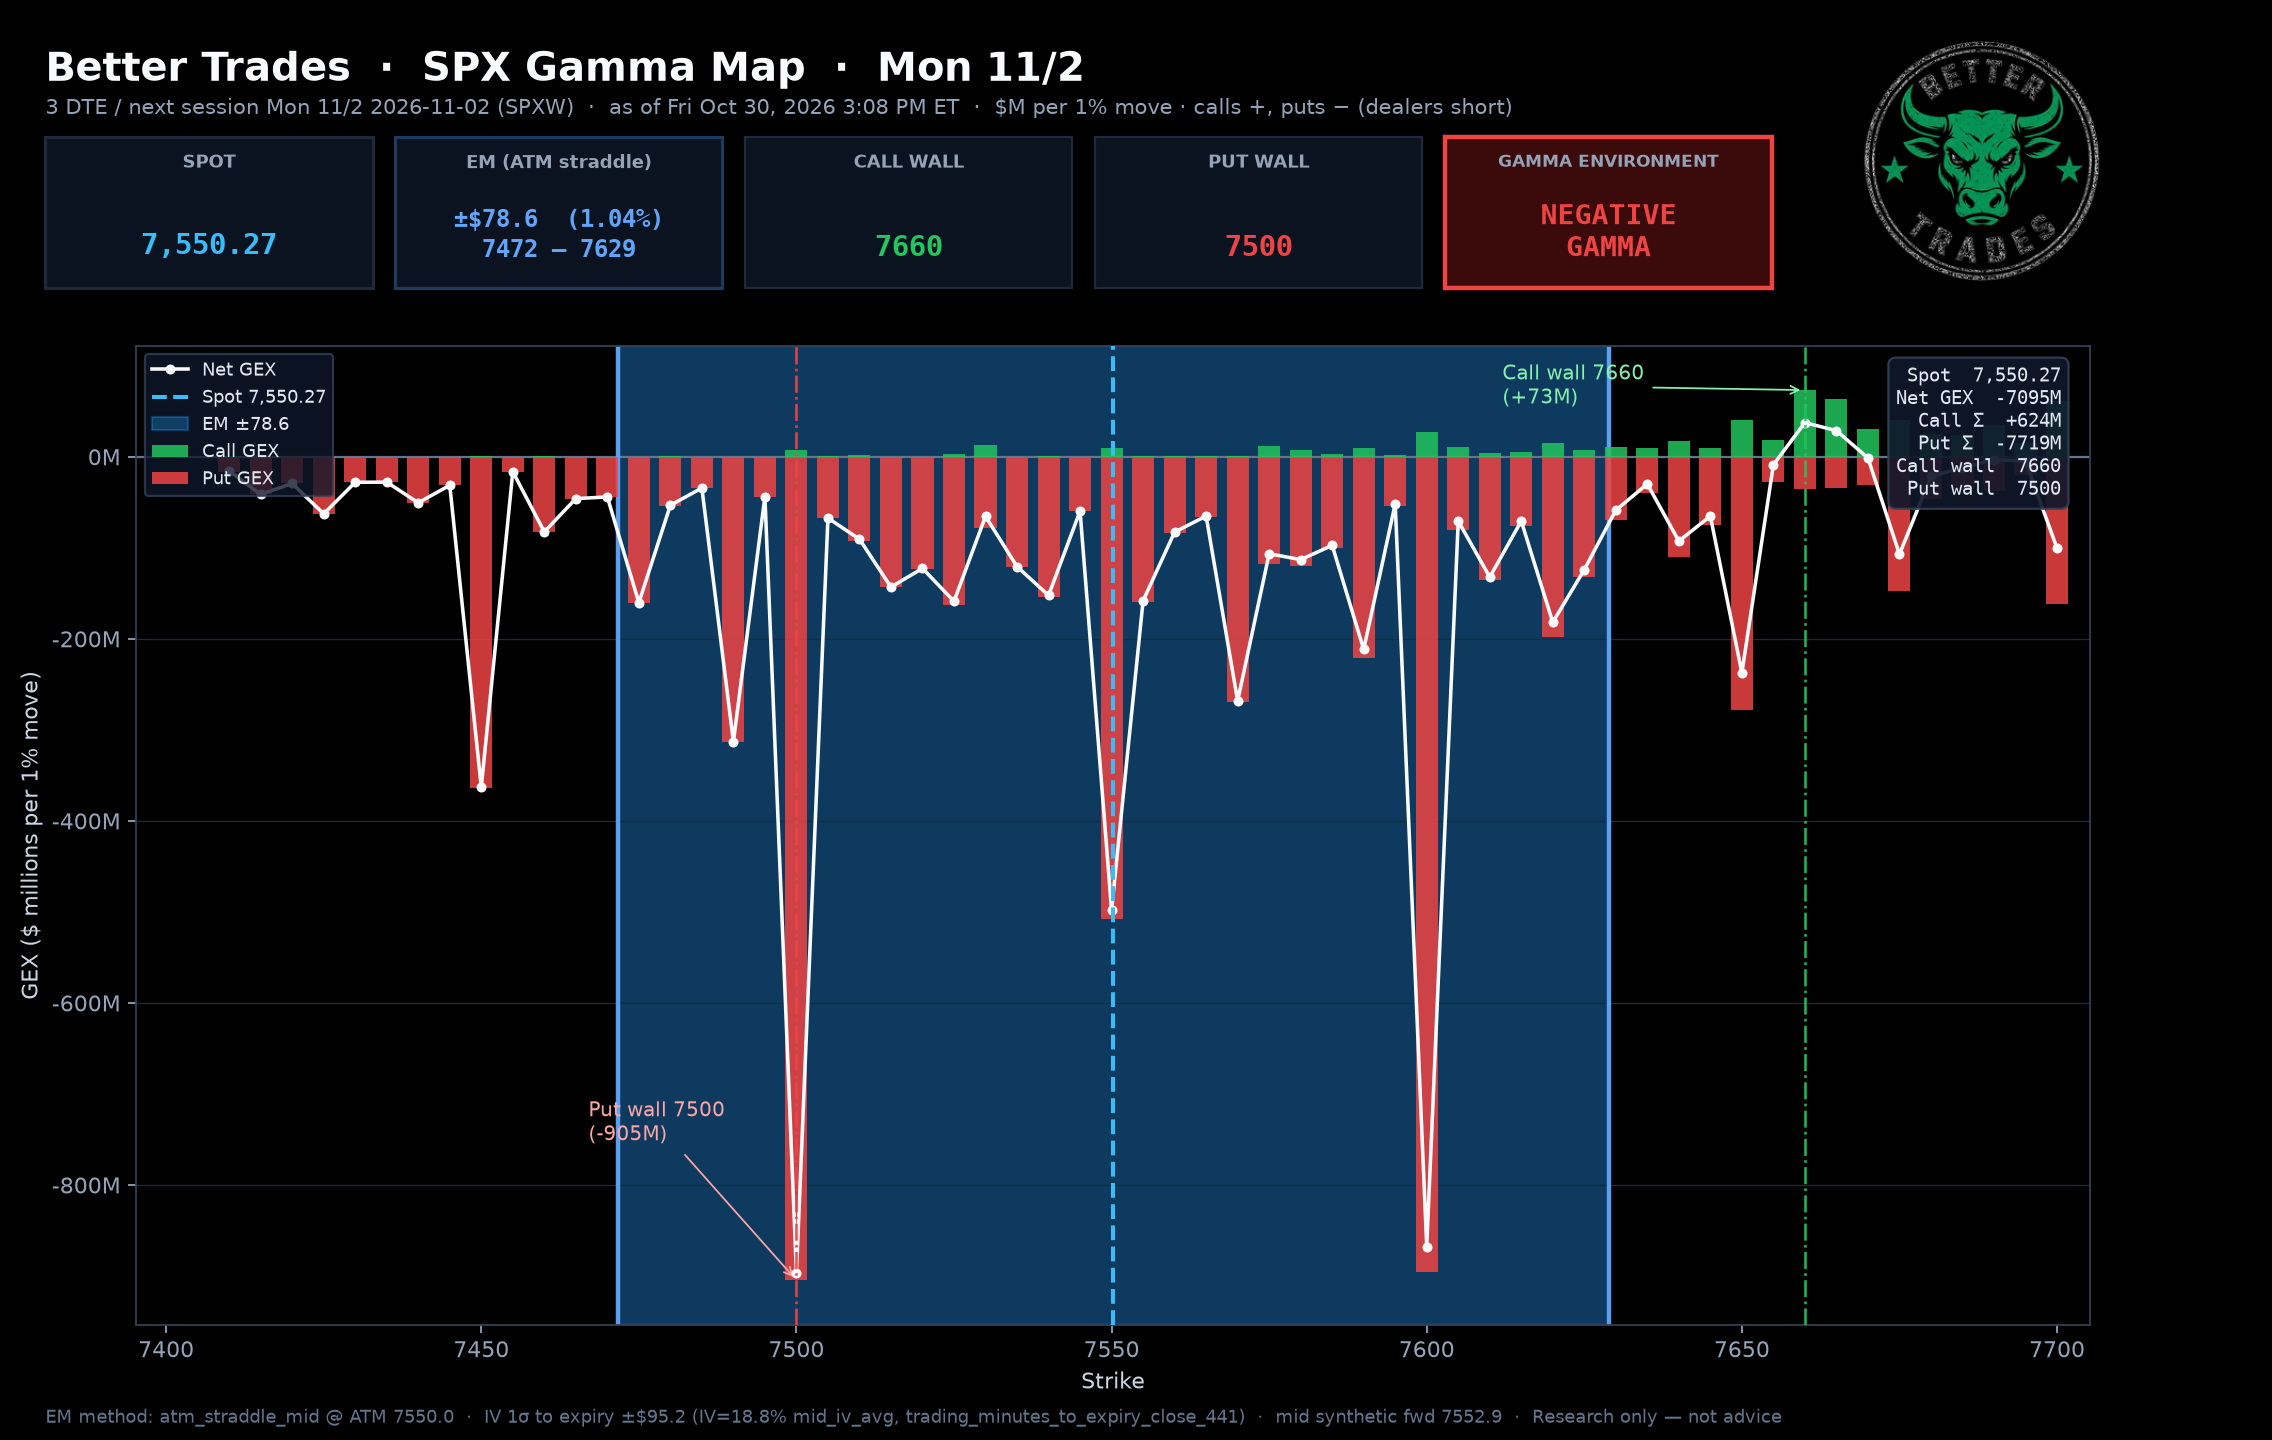Click the Net GEX point at strike 7450
The image size is (2272, 1440).
481,787
